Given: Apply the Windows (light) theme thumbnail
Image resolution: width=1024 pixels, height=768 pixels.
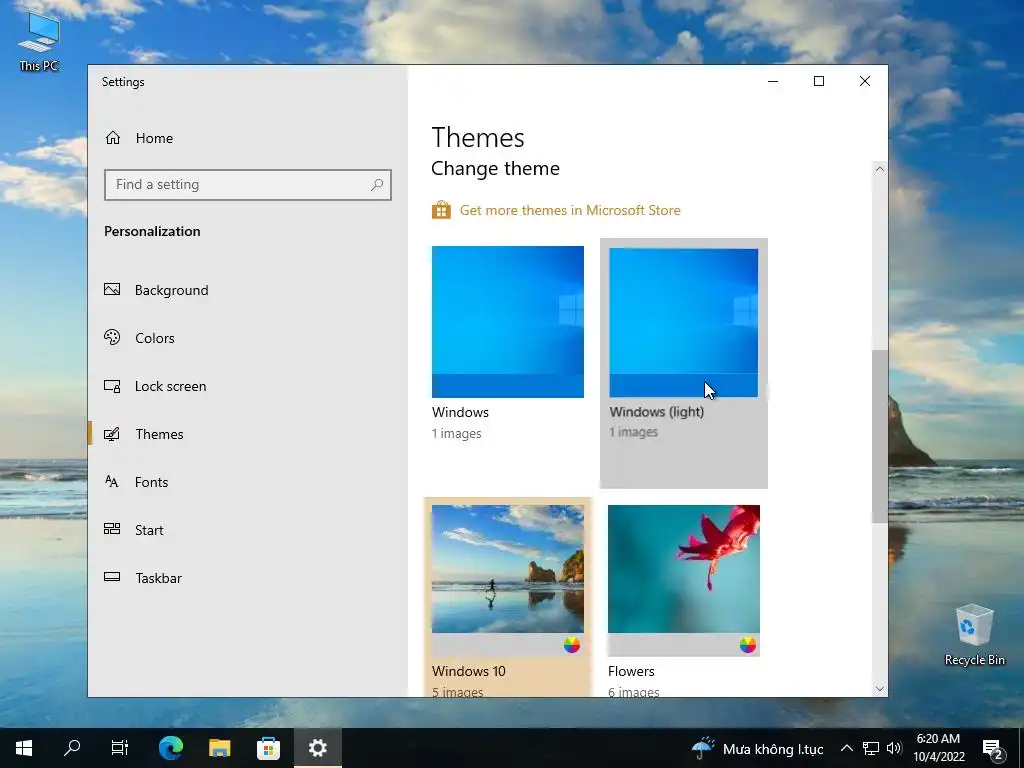Looking at the screenshot, I should [x=684, y=323].
